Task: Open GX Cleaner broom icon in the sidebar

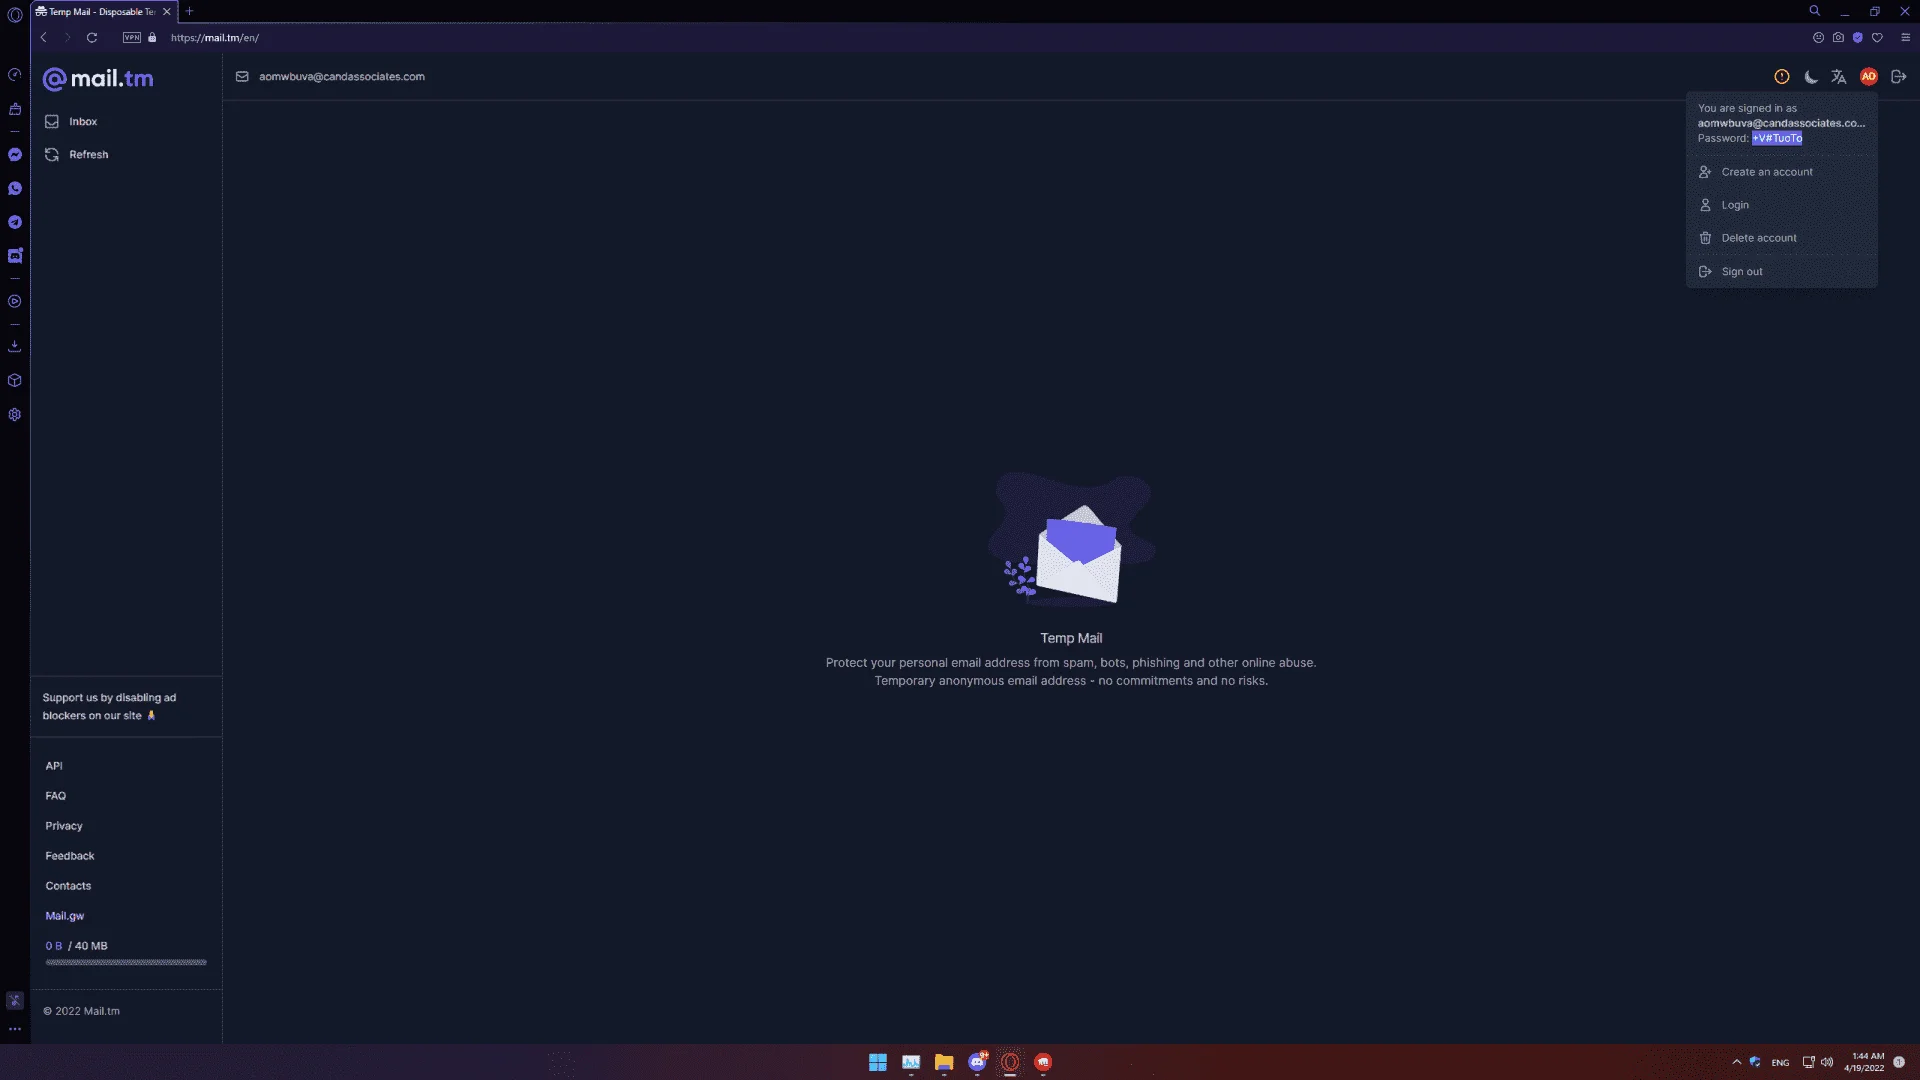Action: pyautogui.click(x=15, y=109)
